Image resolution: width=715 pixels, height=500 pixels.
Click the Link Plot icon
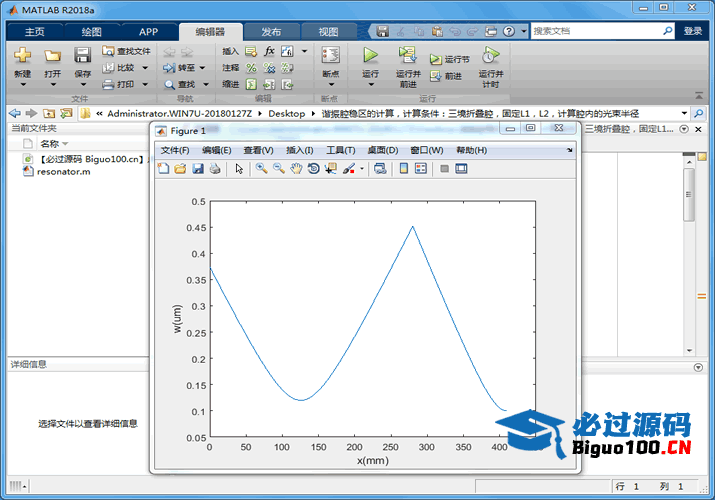point(380,169)
